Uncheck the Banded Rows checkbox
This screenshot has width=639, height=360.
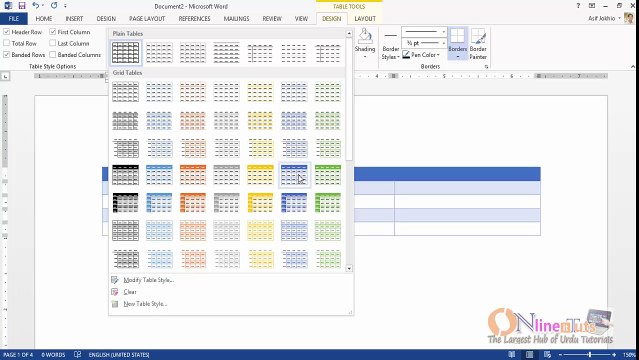(7, 55)
